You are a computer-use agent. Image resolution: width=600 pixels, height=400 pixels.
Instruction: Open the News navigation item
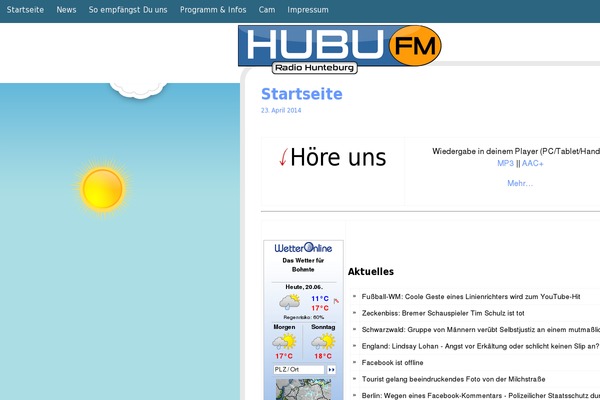[x=66, y=10]
